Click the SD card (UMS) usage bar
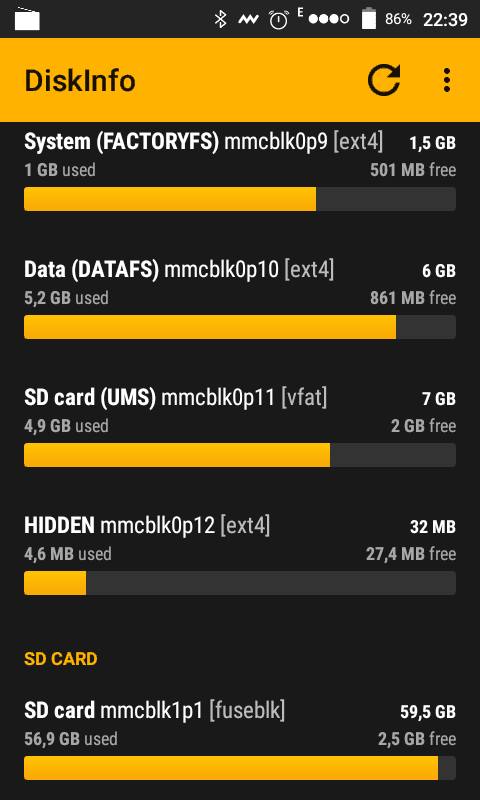Viewport: 480px width, 800px height. click(240, 455)
